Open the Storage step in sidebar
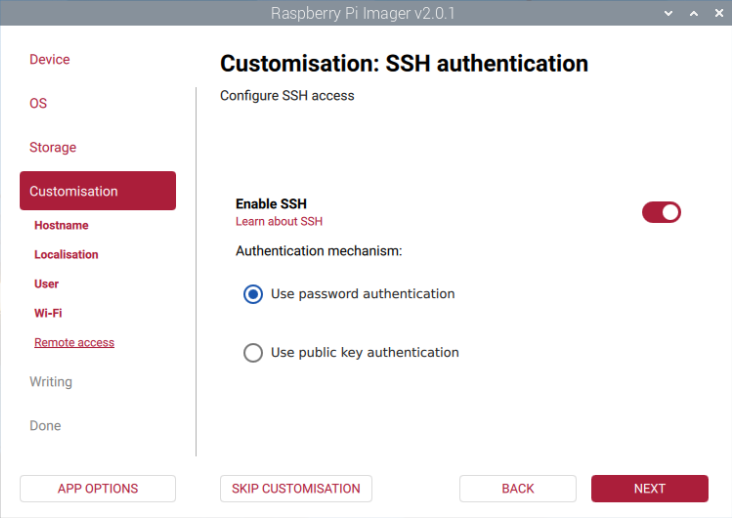This screenshot has height=518, width=732. (53, 148)
